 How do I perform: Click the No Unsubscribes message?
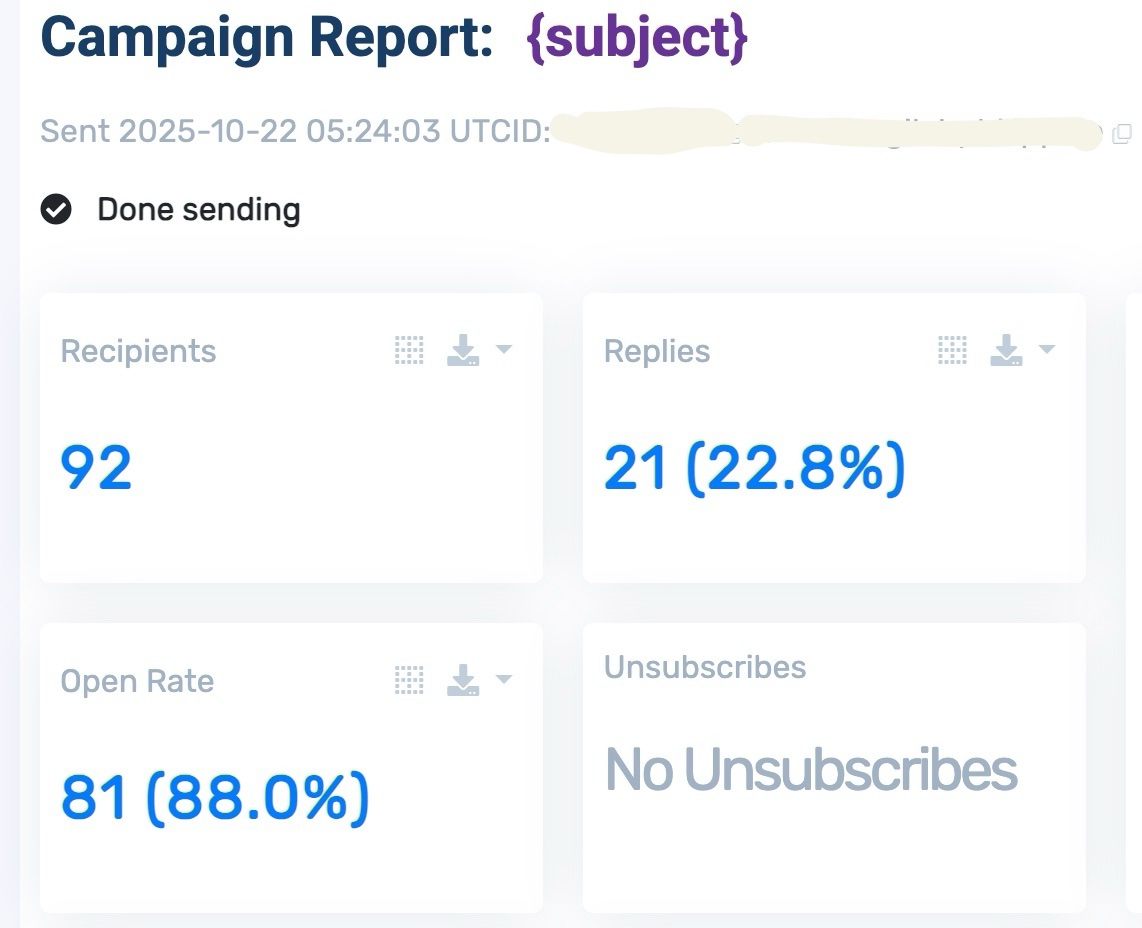tap(812, 769)
